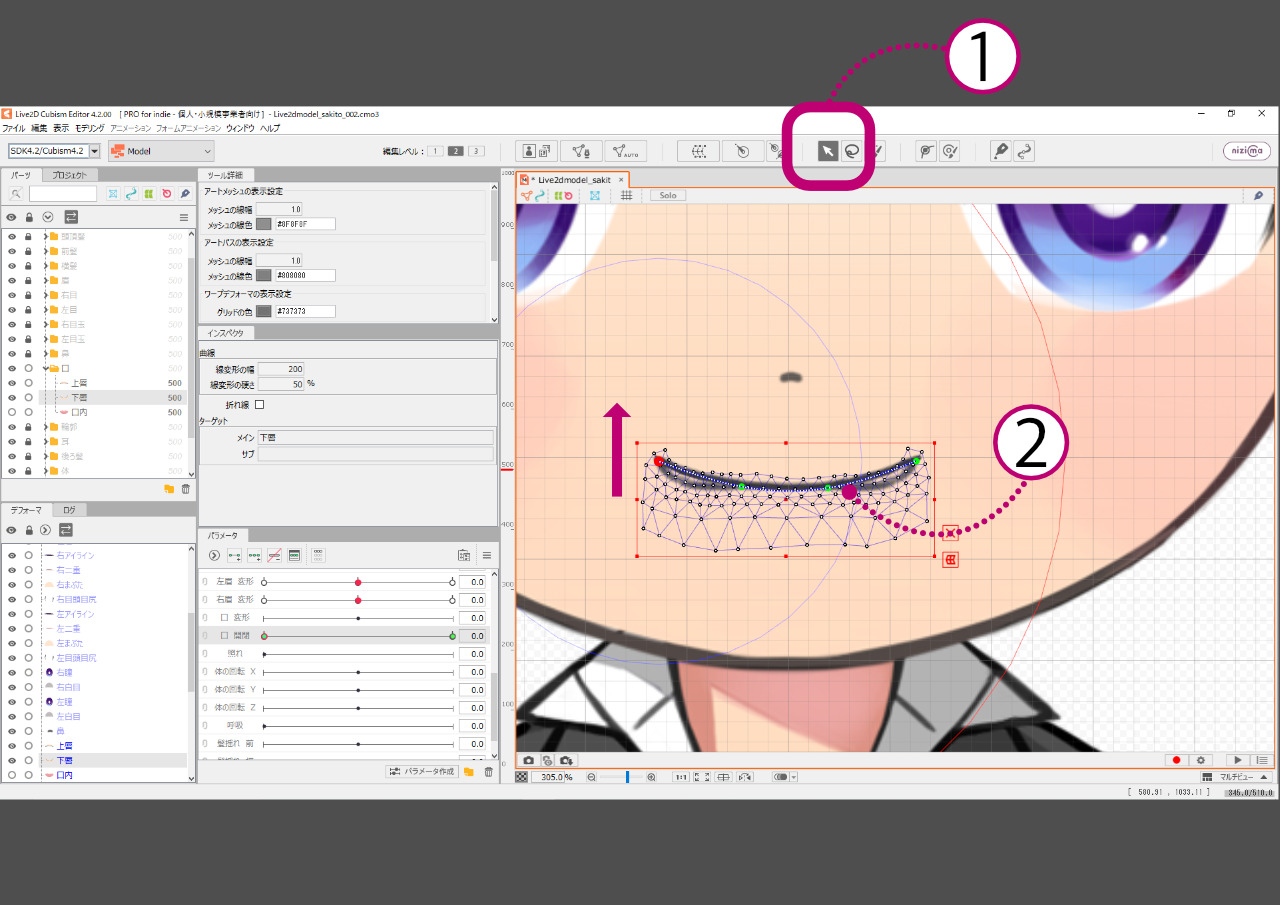Toggle visibility of 右瞳 in deformer list
Image resolution: width=1280 pixels, height=905 pixels.
[12, 673]
